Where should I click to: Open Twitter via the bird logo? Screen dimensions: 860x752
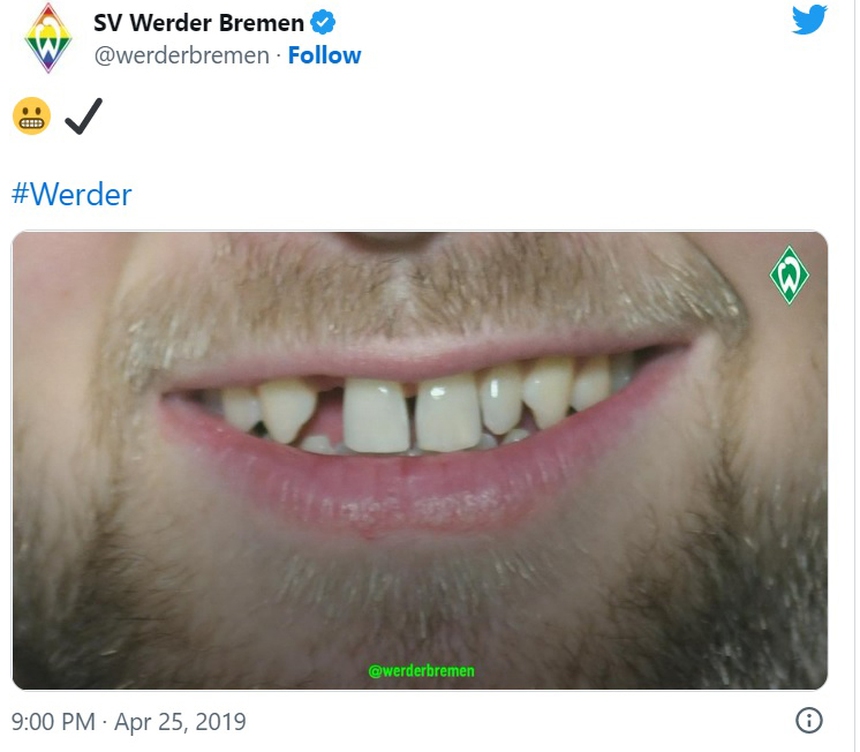click(809, 20)
